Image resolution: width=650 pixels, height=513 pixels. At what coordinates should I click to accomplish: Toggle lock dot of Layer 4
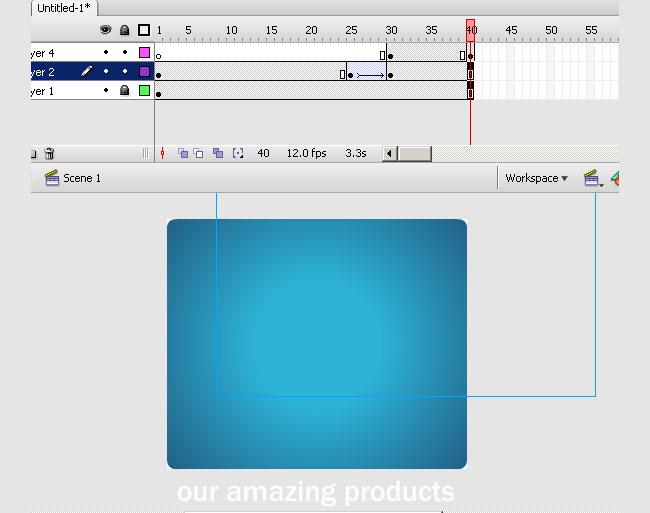[125, 52]
